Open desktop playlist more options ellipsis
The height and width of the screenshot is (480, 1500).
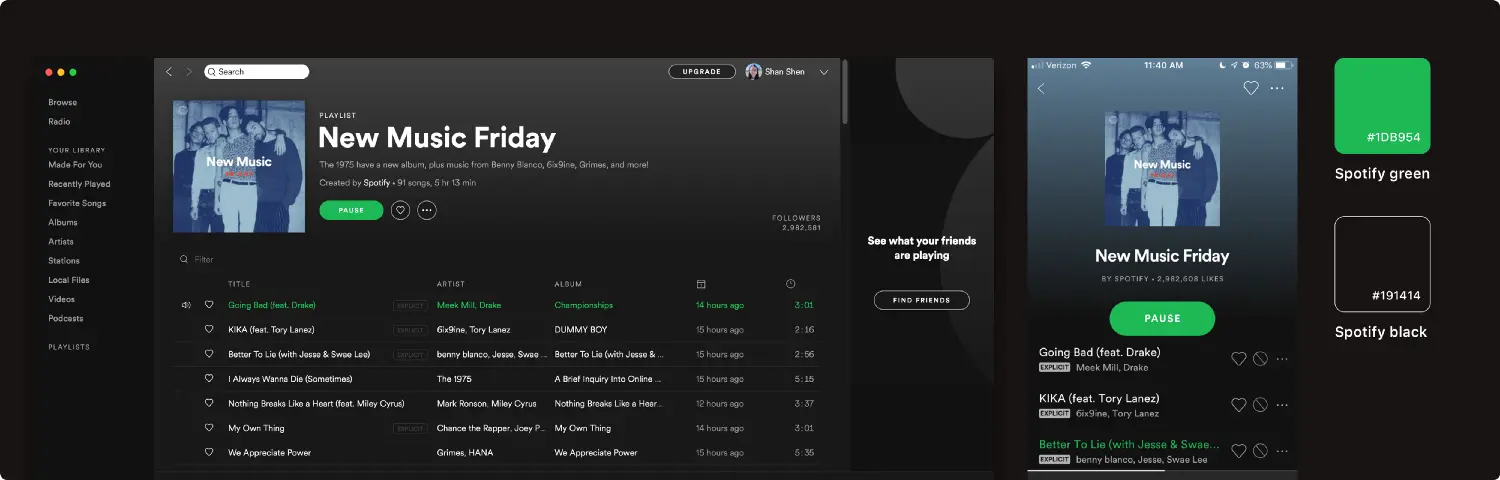(427, 210)
